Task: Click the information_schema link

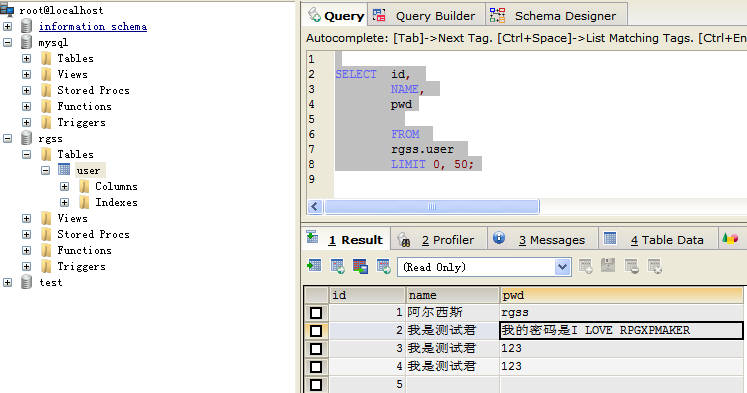Action: [93, 27]
